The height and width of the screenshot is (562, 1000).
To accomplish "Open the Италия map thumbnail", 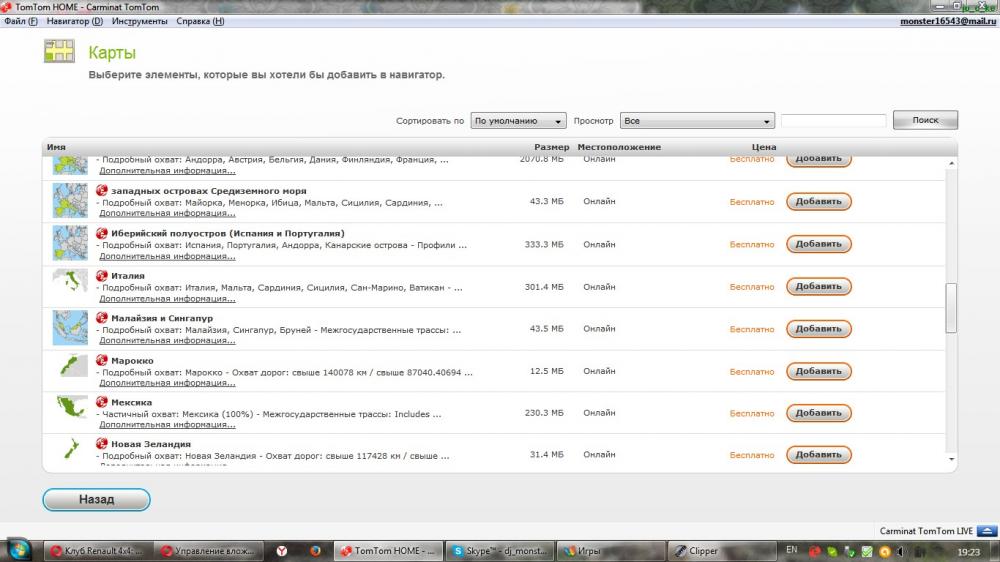I will point(70,281).
